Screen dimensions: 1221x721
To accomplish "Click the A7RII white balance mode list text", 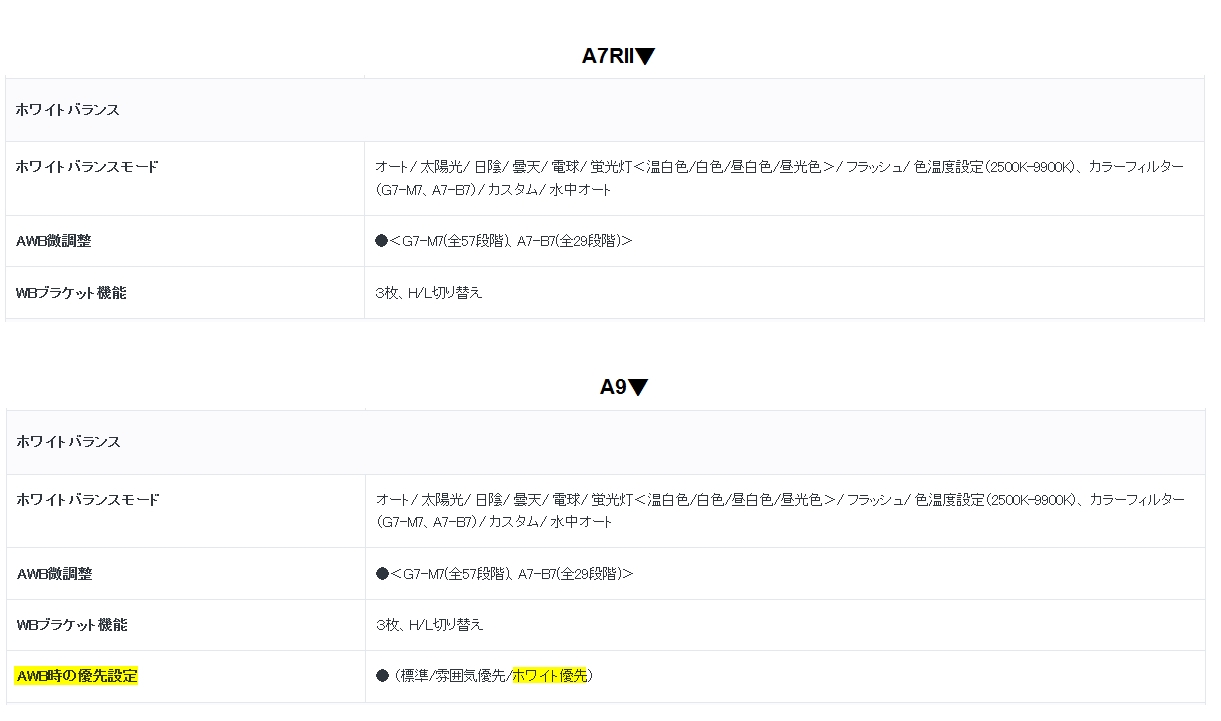I will coord(780,178).
